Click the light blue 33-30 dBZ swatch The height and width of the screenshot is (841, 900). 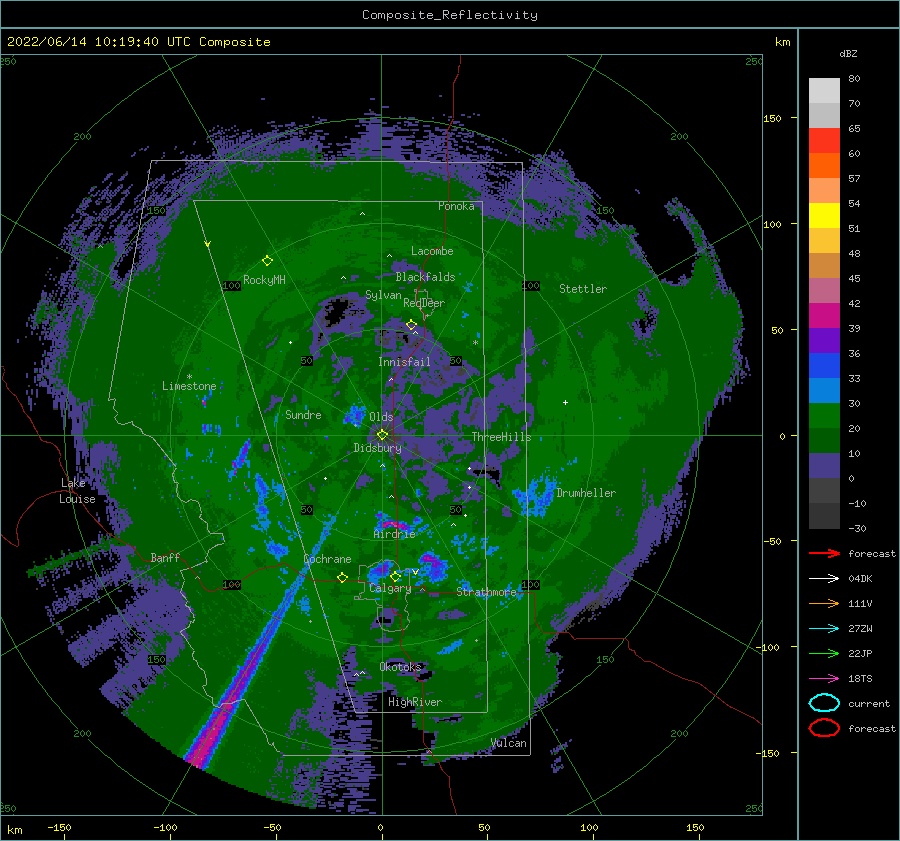tap(824, 391)
